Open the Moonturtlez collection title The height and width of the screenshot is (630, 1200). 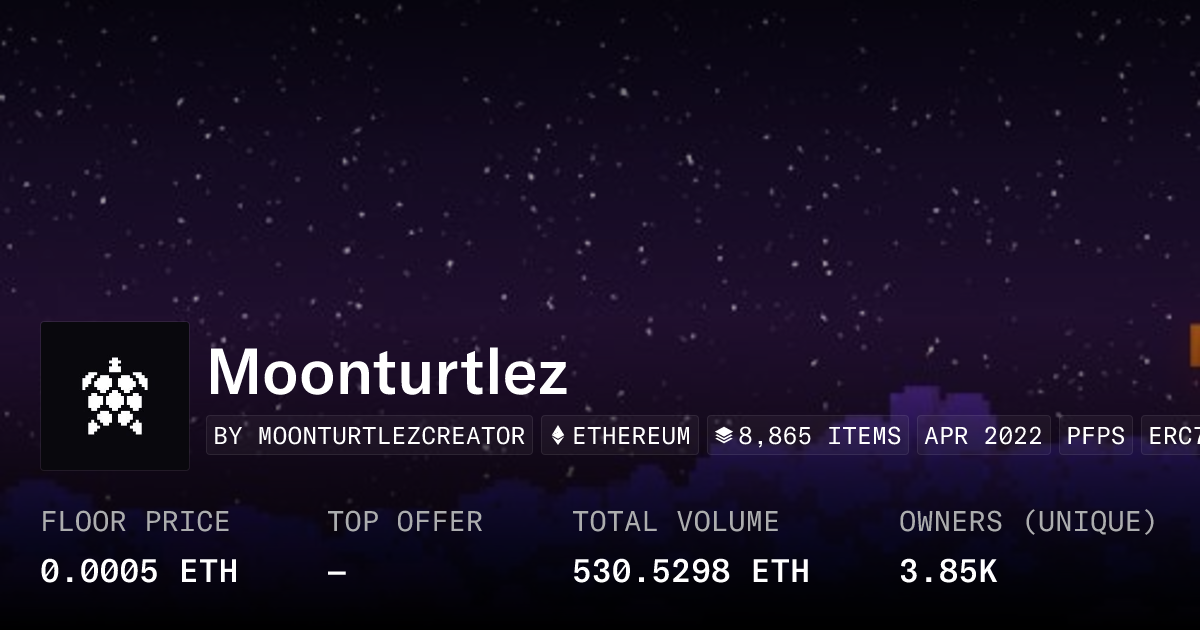387,373
